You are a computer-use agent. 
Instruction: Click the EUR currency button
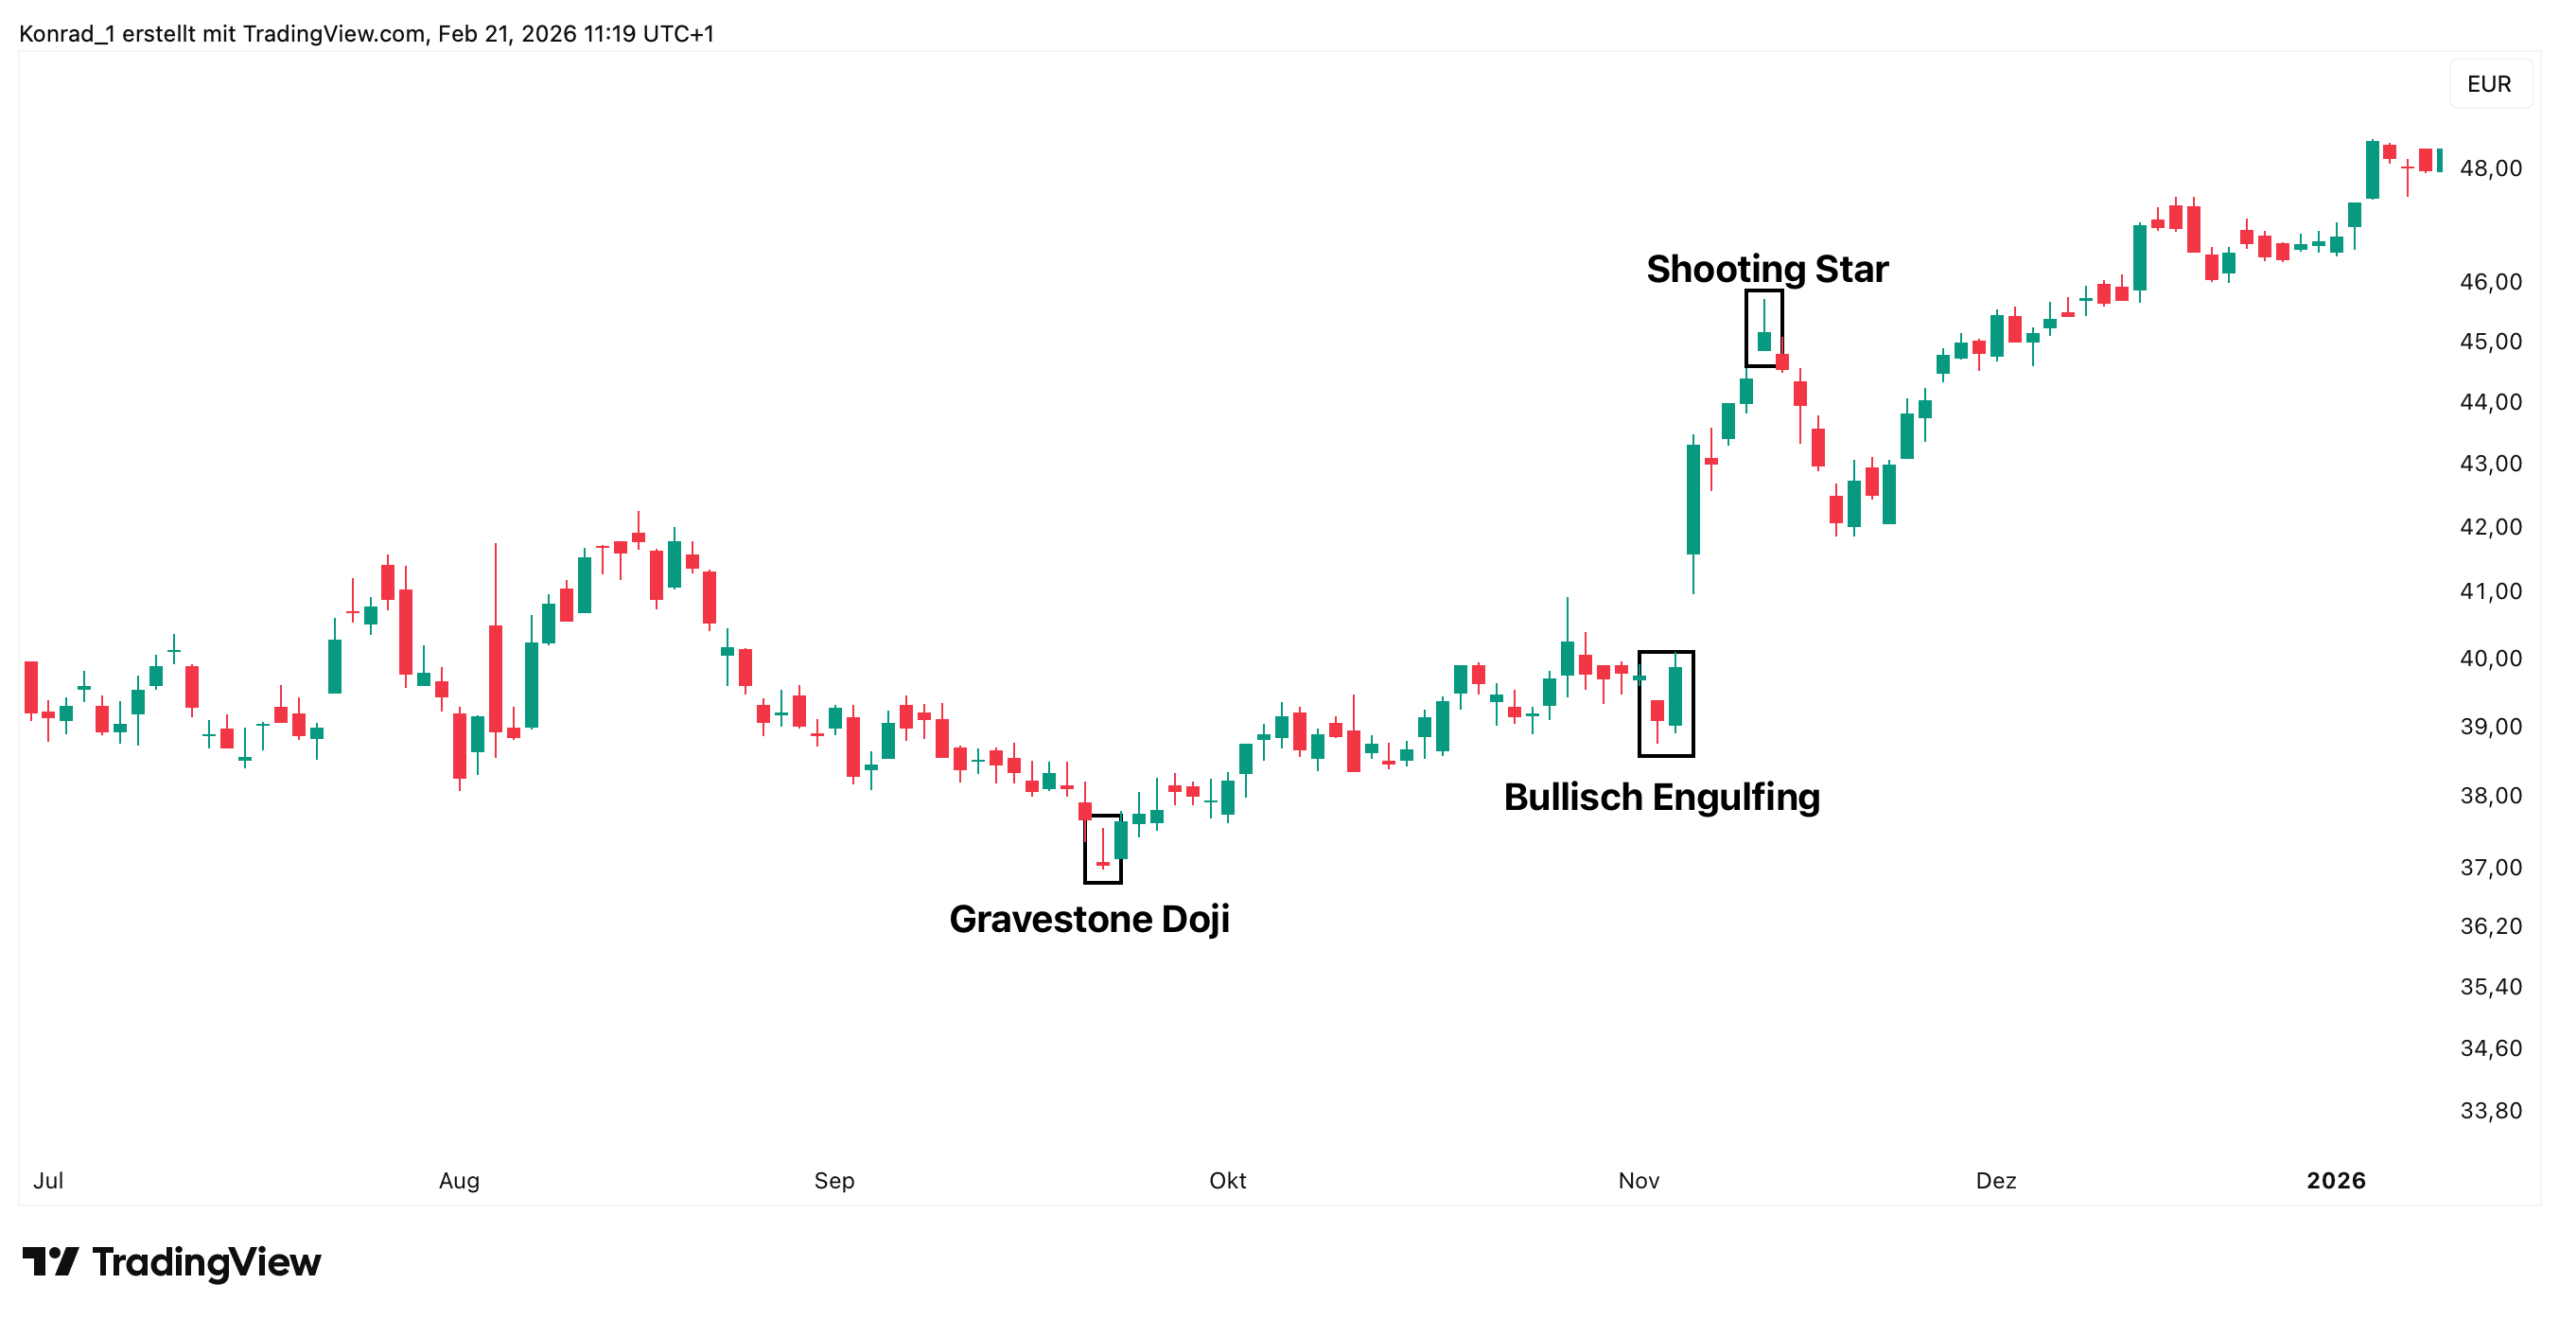[x=2487, y=84]
